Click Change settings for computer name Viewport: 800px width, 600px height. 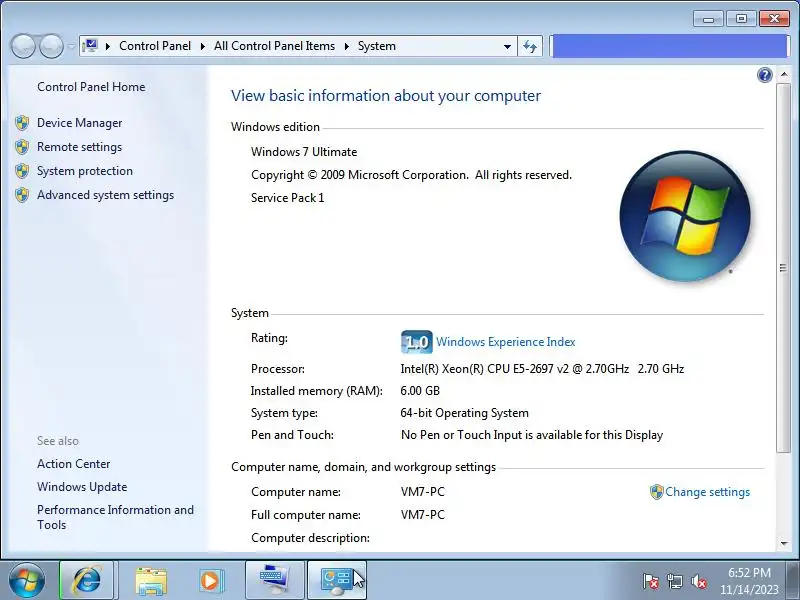click(x=707, y=492)
